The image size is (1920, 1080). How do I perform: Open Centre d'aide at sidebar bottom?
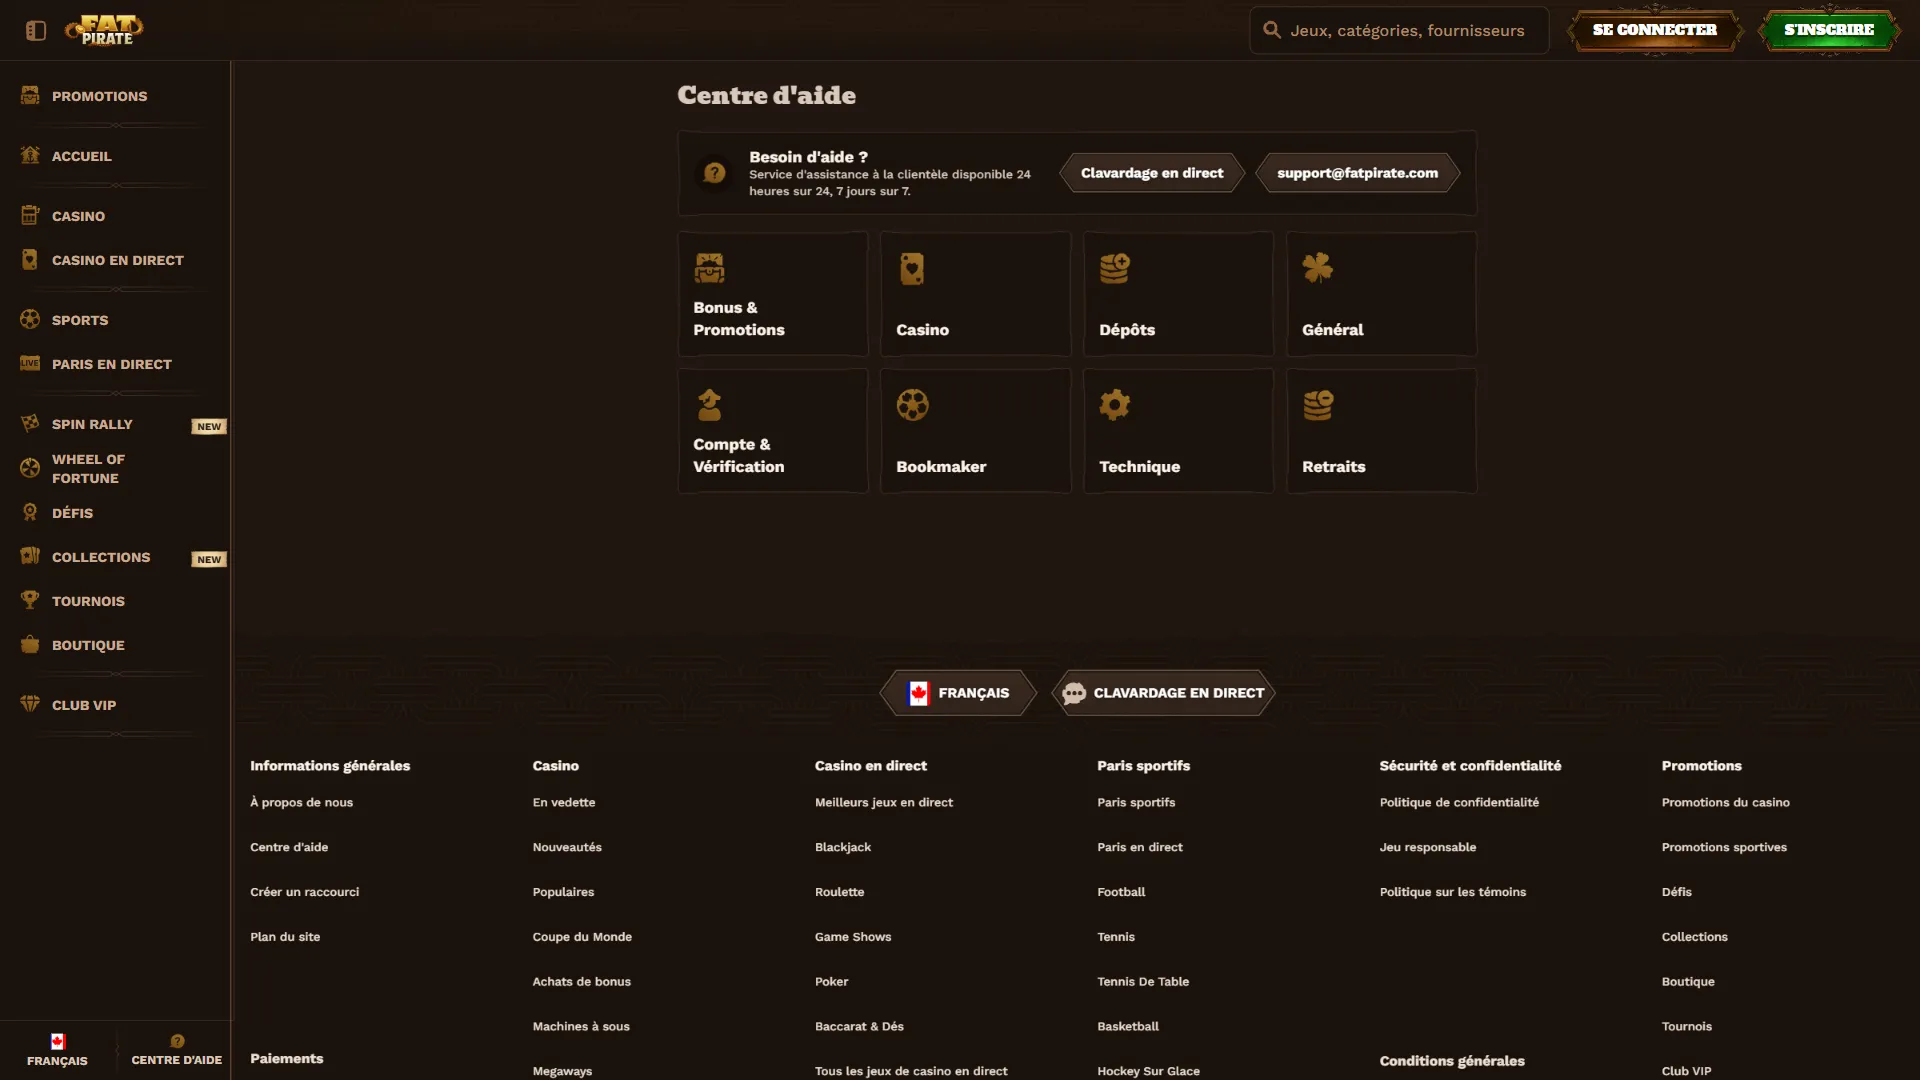click(176, 1050)
